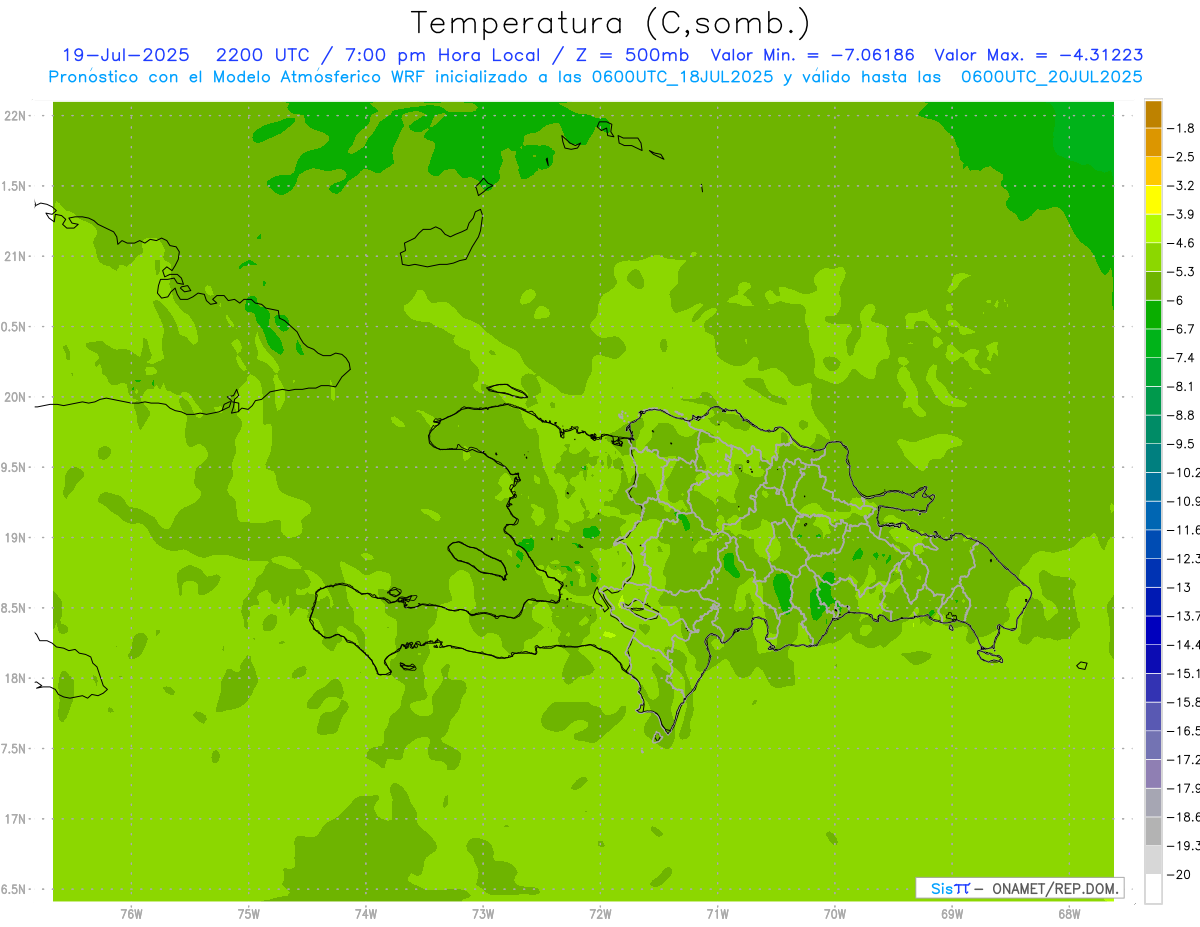Viewport: 1200px width, 927px height.
Task: Click the -9.5 colorbar value
Action: coord(1181,444)
